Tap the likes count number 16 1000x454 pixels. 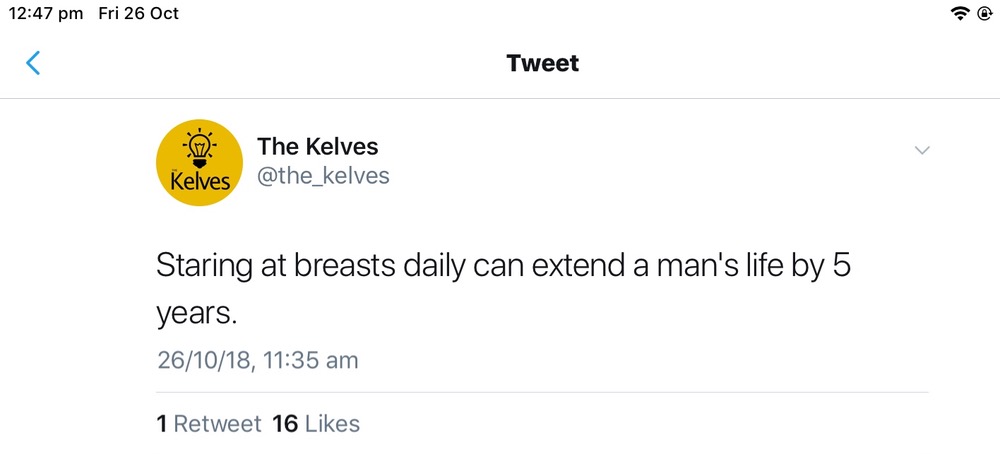[285, 424]
